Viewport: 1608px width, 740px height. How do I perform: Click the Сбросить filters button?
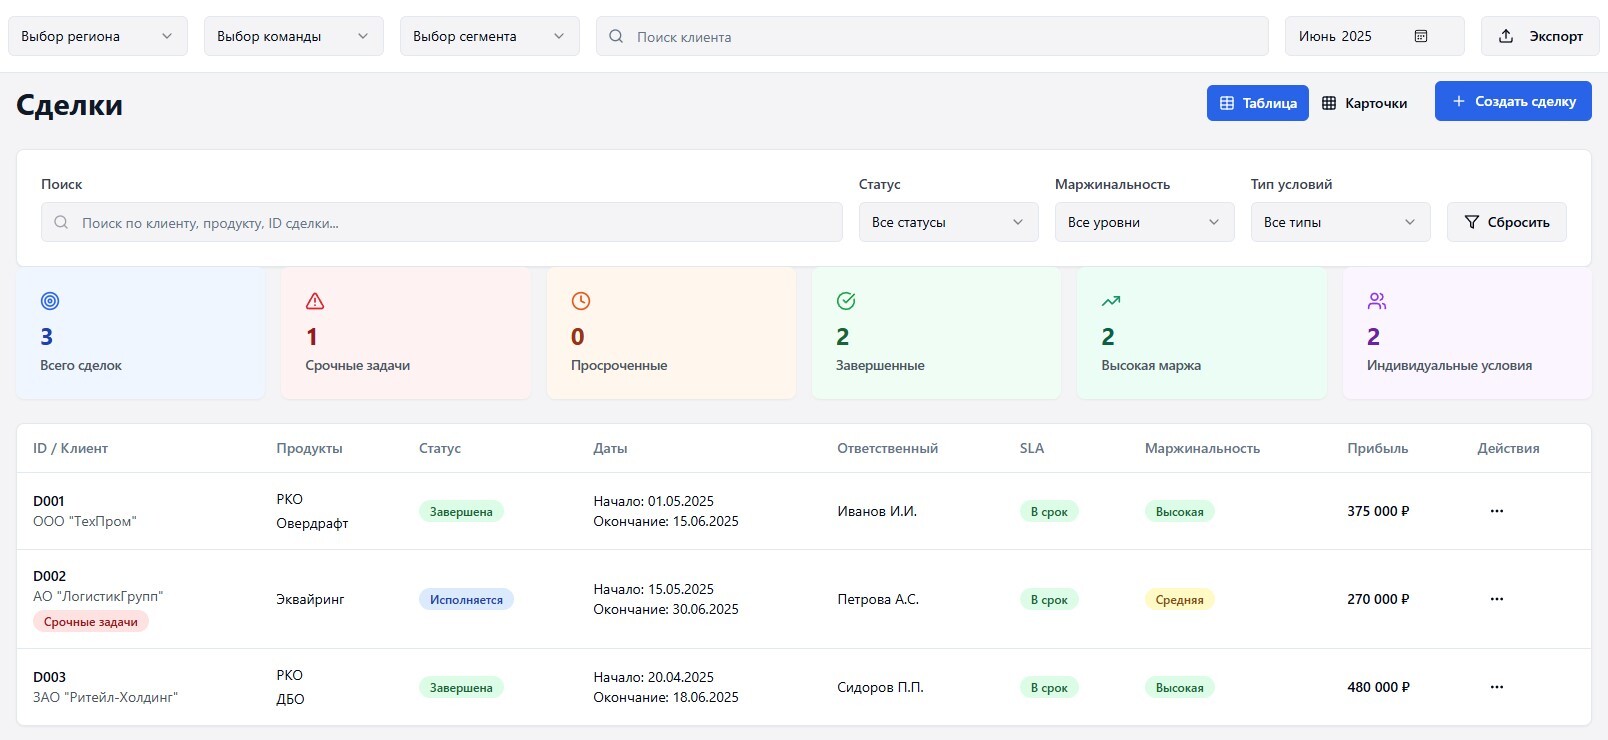tap(1506, 222)
